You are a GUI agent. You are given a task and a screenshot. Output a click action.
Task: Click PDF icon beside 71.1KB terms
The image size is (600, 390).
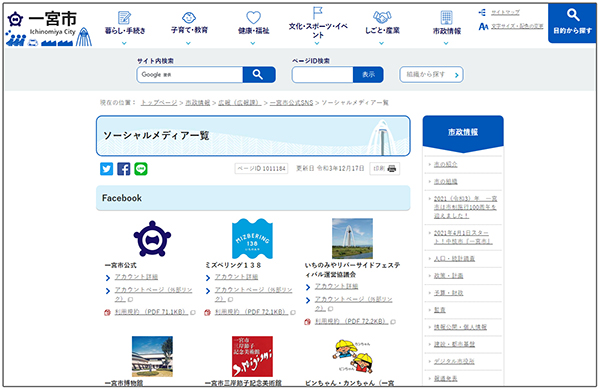pyautogui.click(x=107, y=313)
